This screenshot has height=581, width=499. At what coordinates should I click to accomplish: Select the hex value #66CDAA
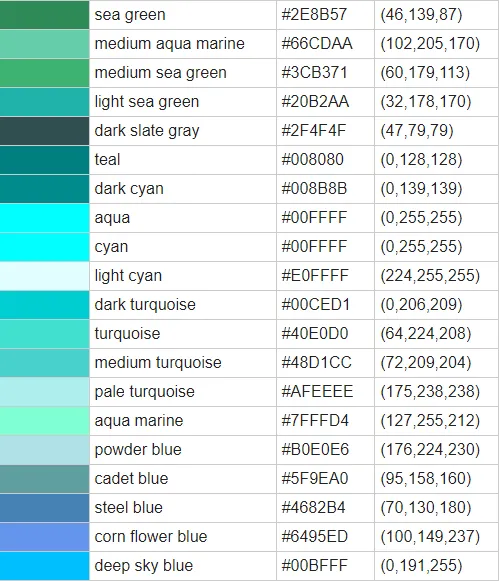click(x=317, y=44)
